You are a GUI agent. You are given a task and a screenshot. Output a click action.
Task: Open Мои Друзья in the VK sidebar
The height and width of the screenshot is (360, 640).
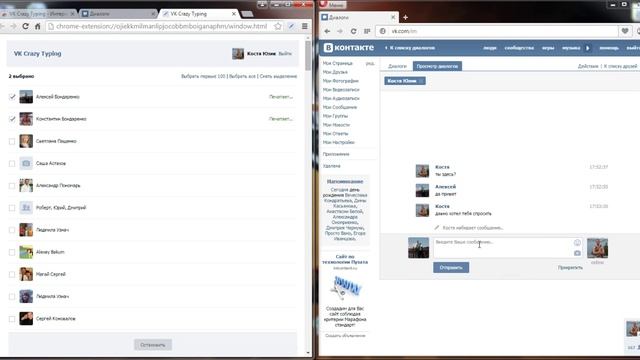[x=335, y=72]
